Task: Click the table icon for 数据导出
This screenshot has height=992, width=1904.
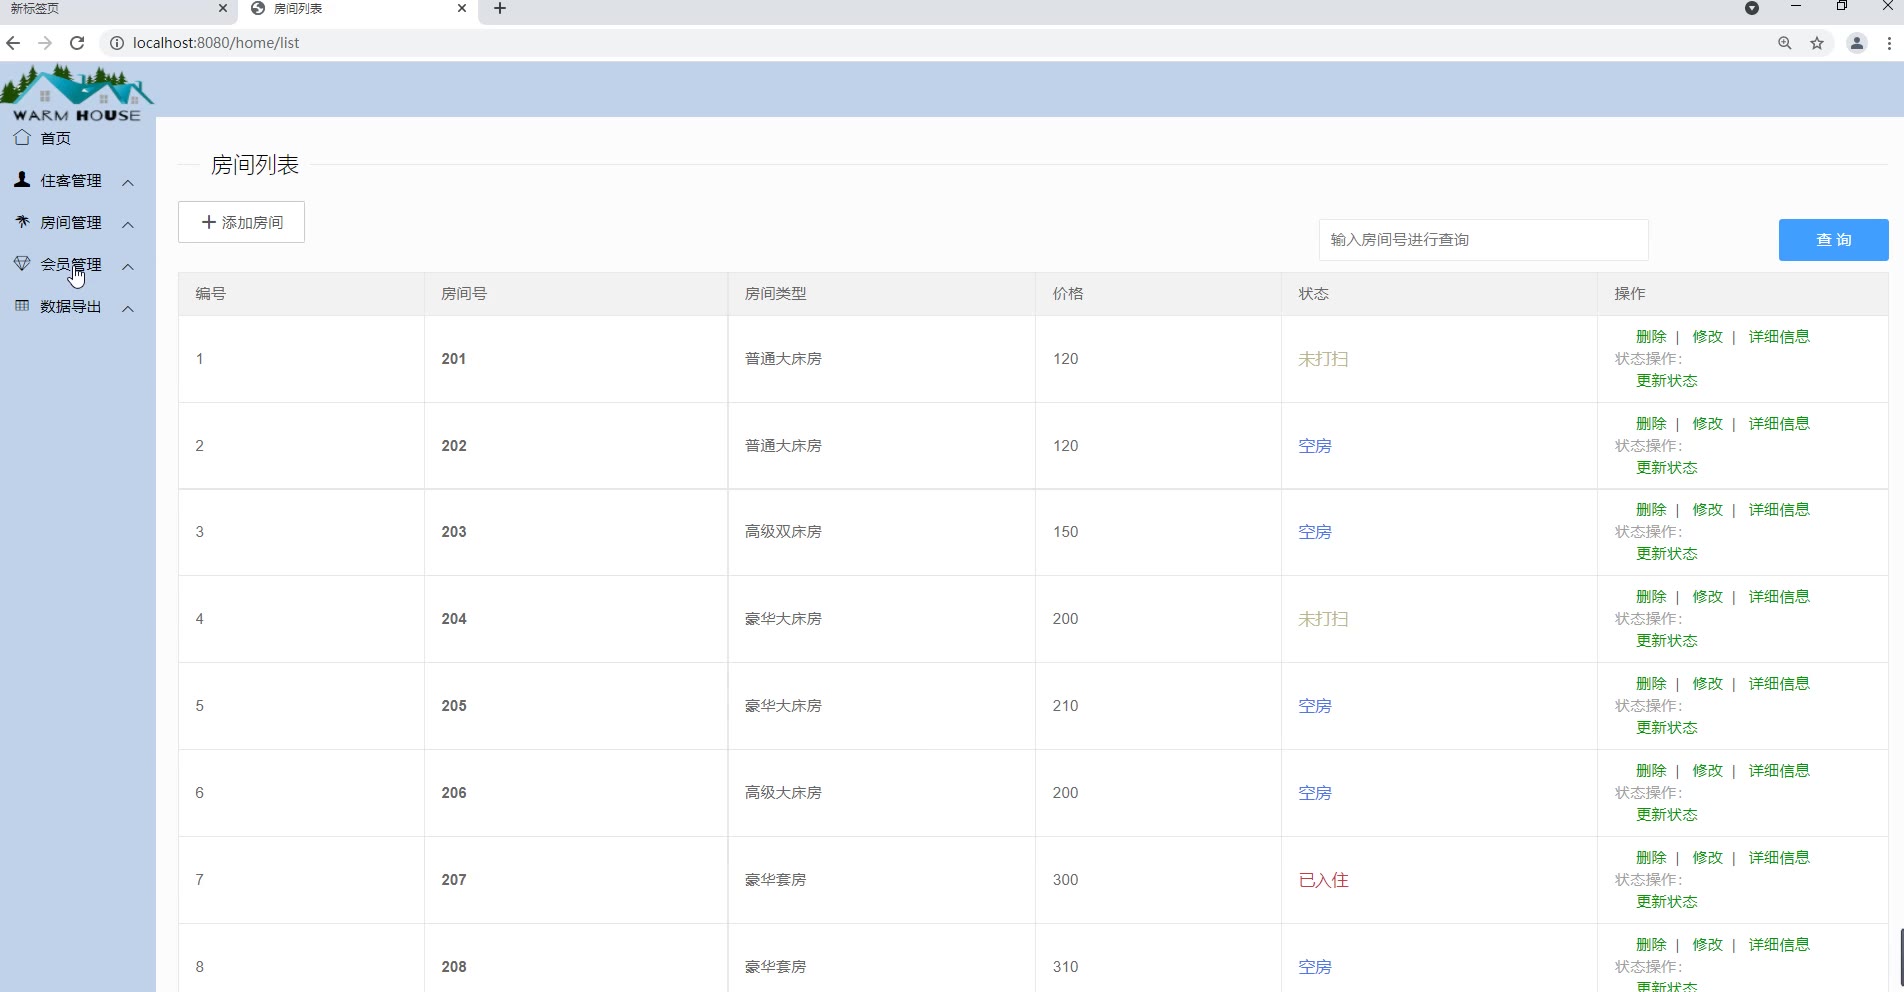Action: tap(22, 306)
